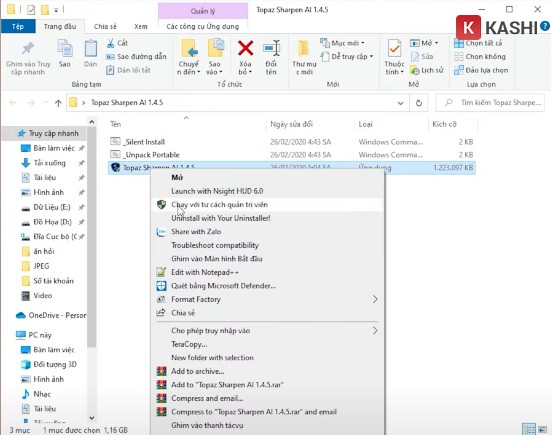Image resolution: width=552 pixels, height=435 pixels.
Task: Open the Sao vào copy-to dropdown
Action: click(x=215, y=57)
